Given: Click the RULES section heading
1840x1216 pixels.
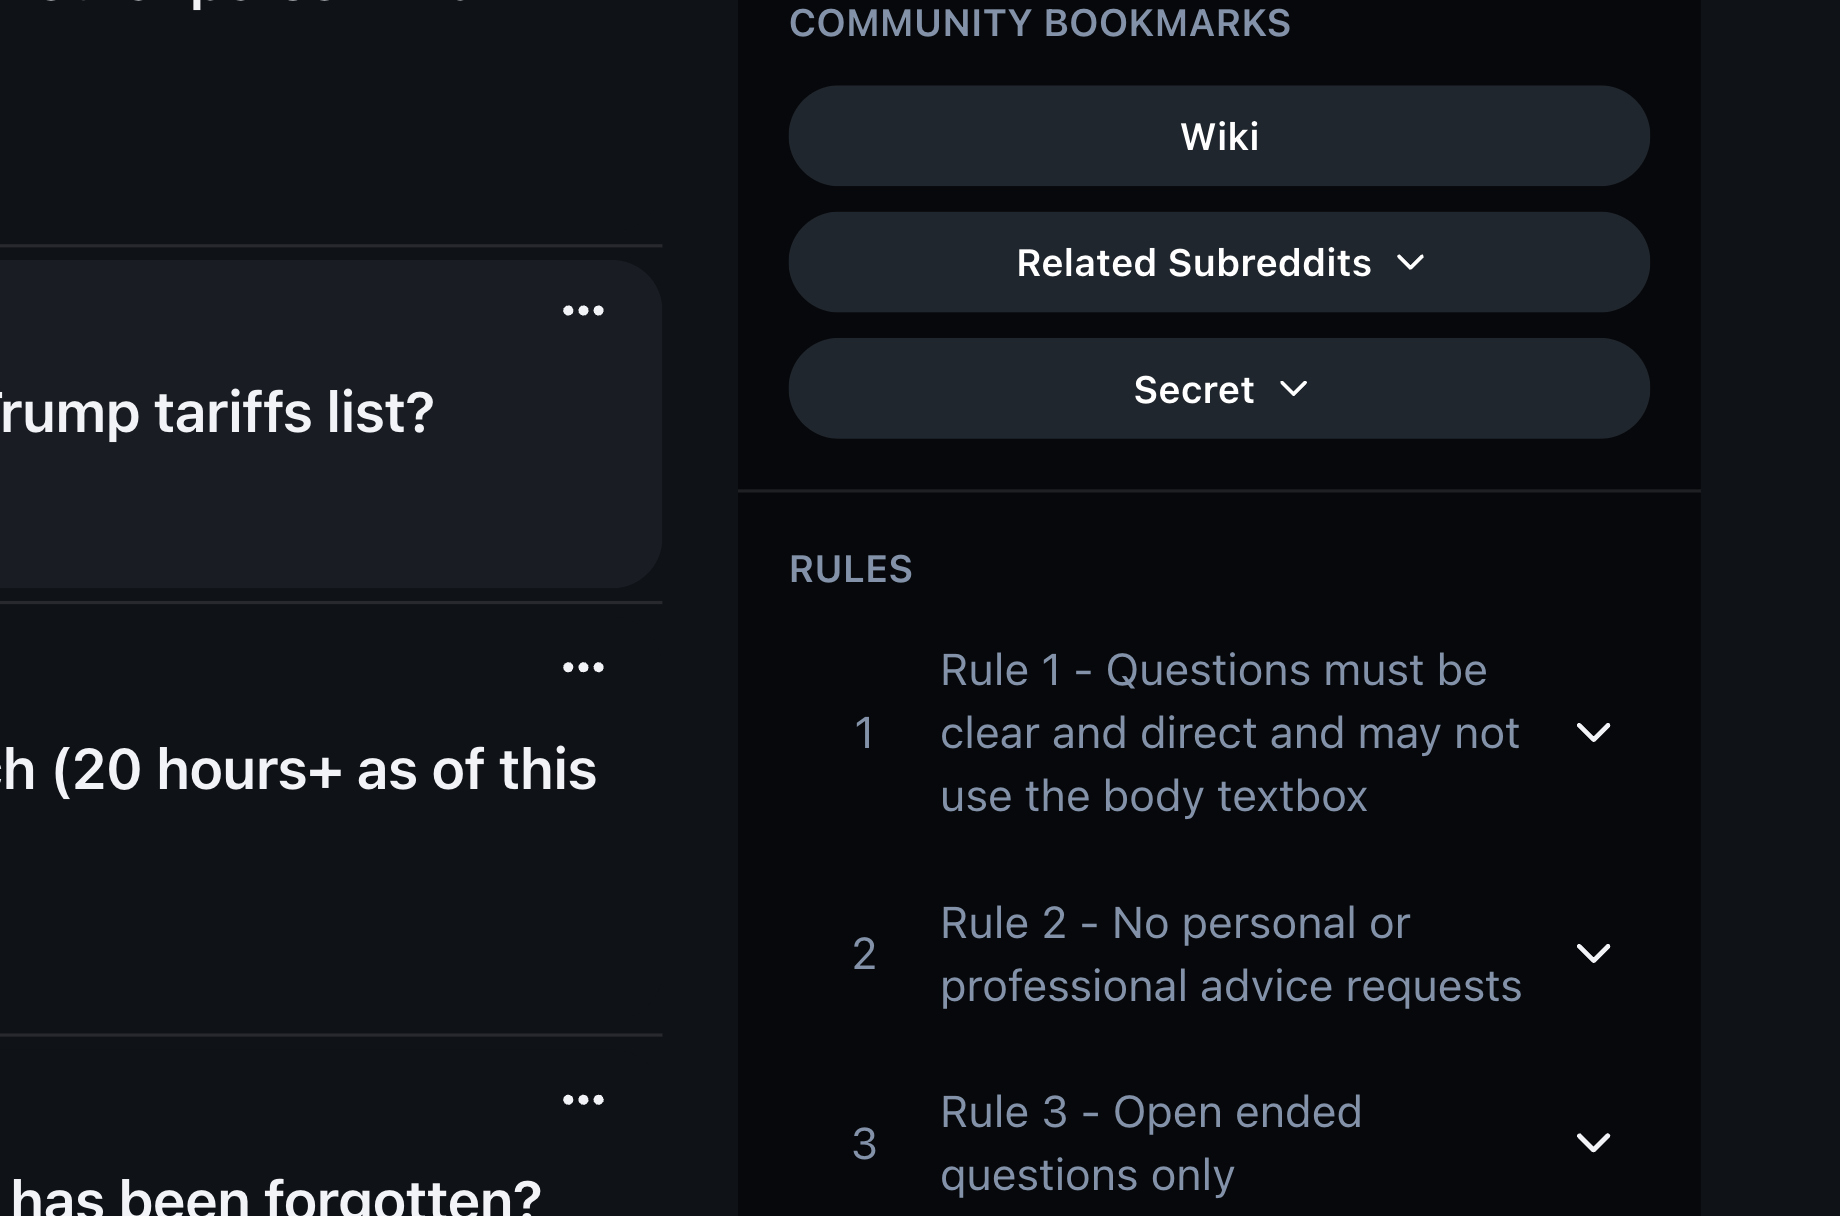Looking at the screenshot, I should click(850, 569).
